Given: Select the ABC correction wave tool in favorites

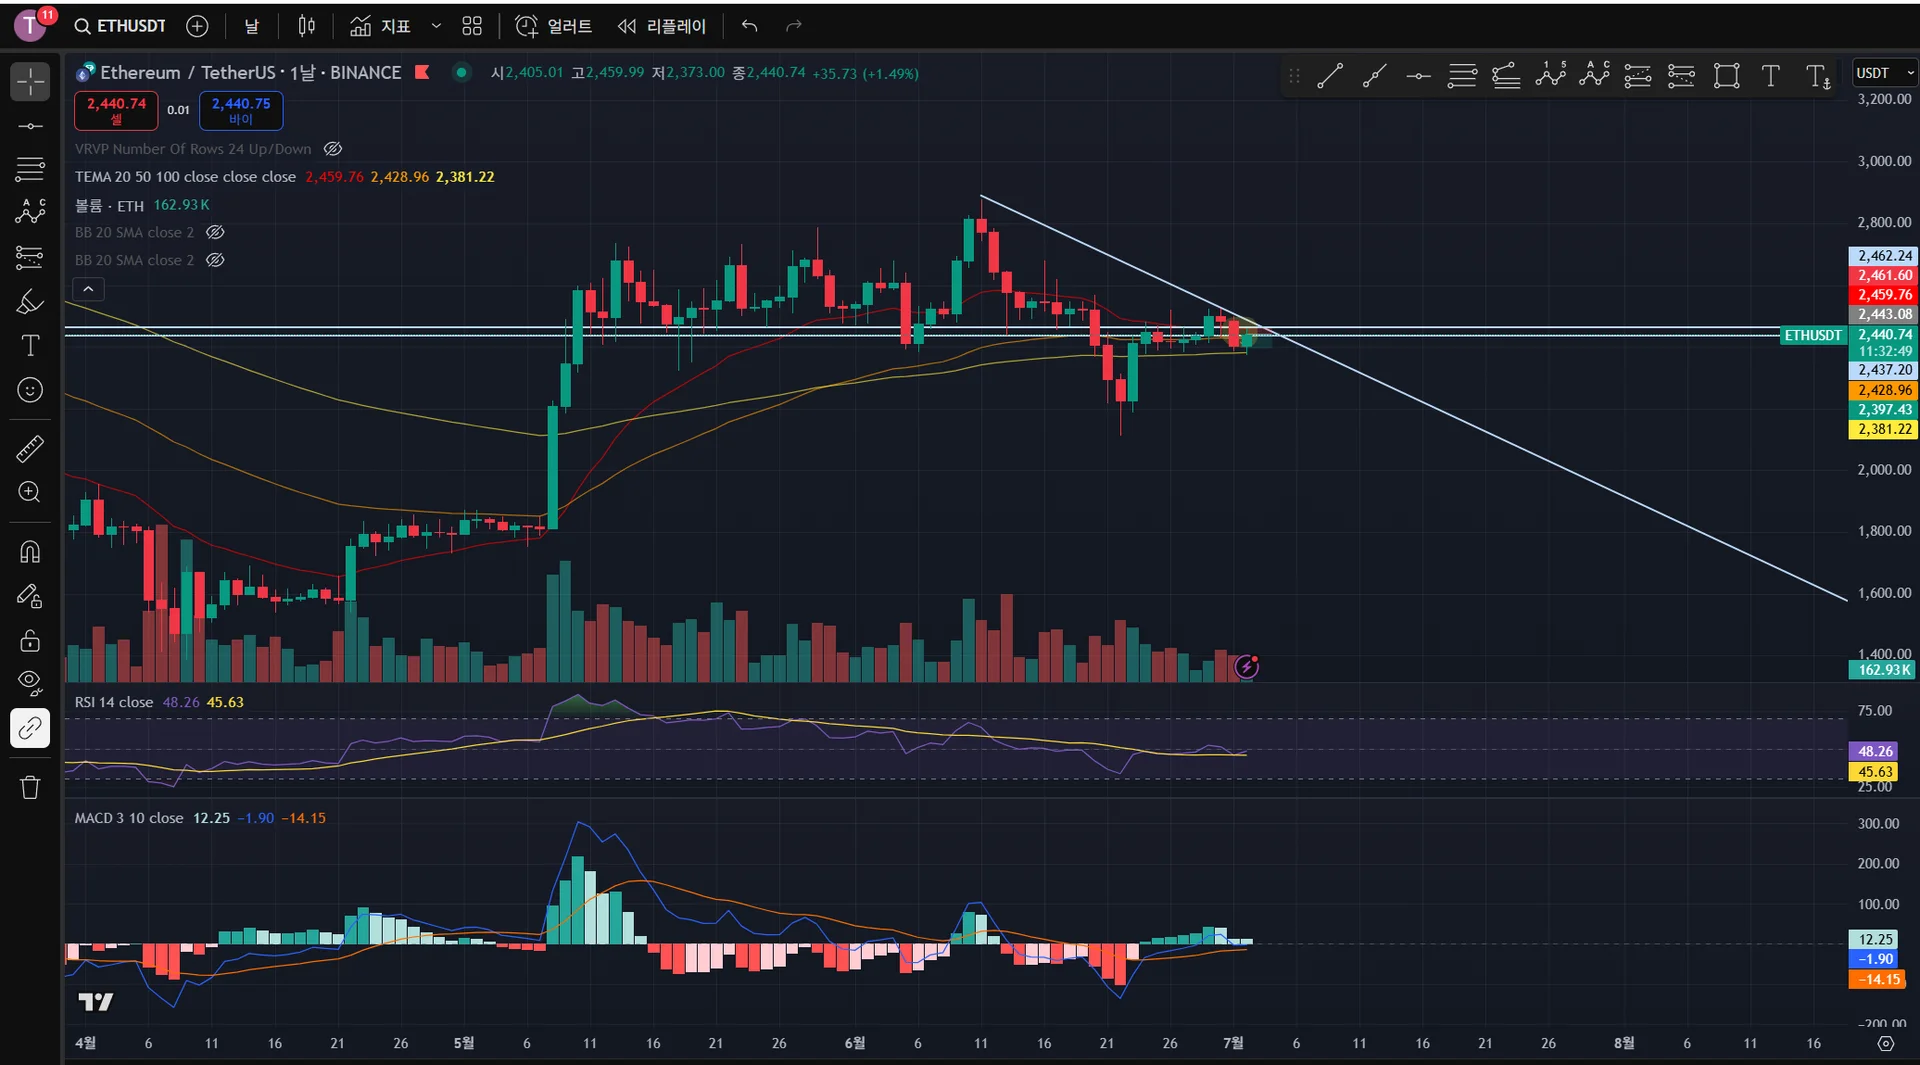Looking at the screenshot, I should [x=1594, y=76].
